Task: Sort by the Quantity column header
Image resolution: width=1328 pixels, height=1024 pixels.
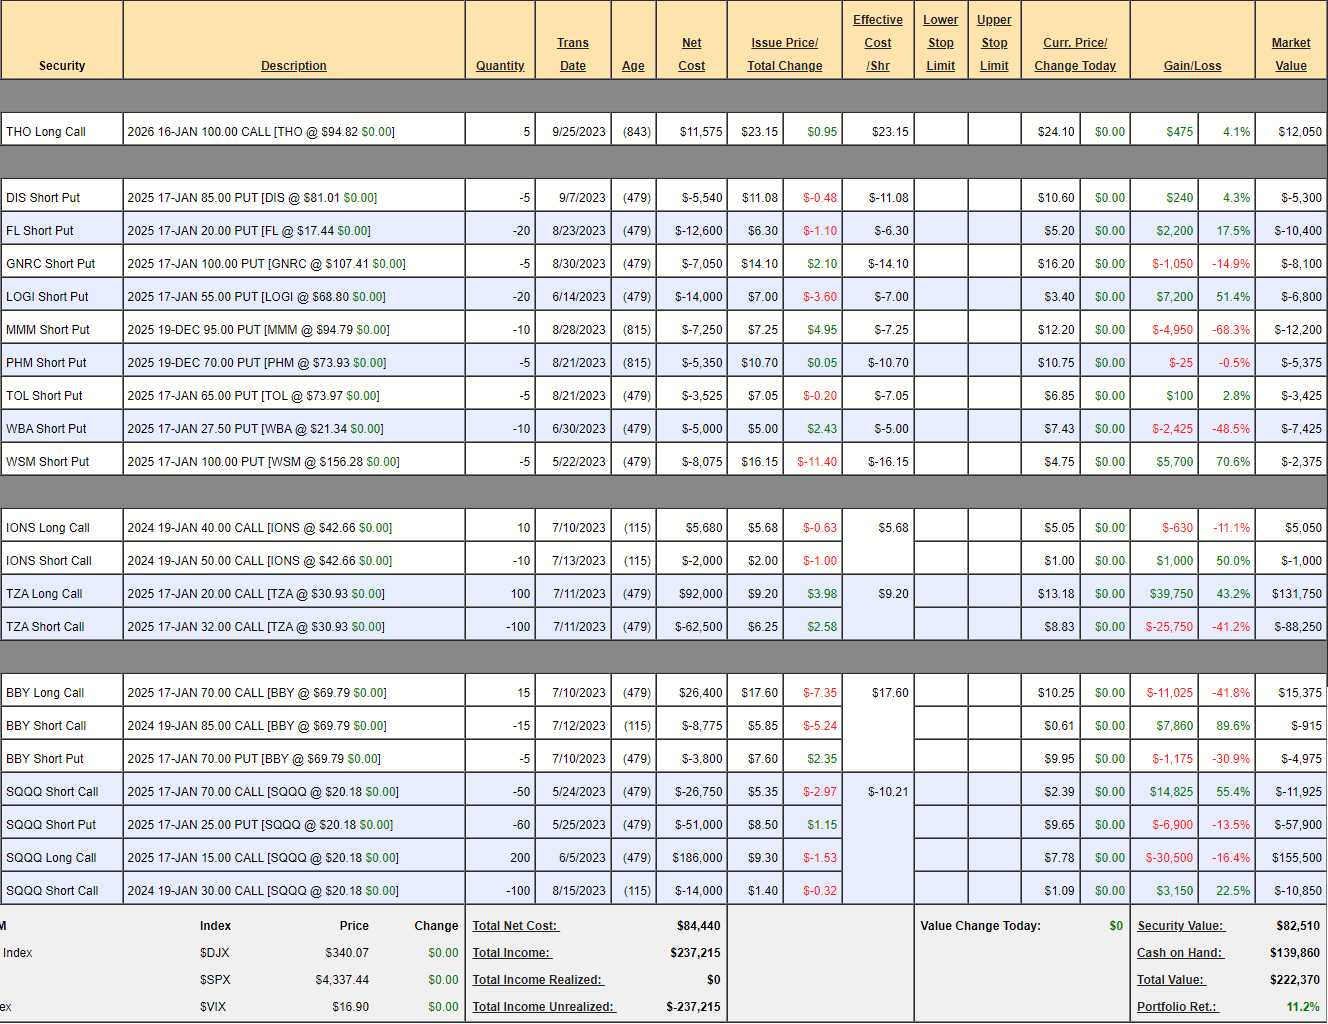Action: (500, 66)
